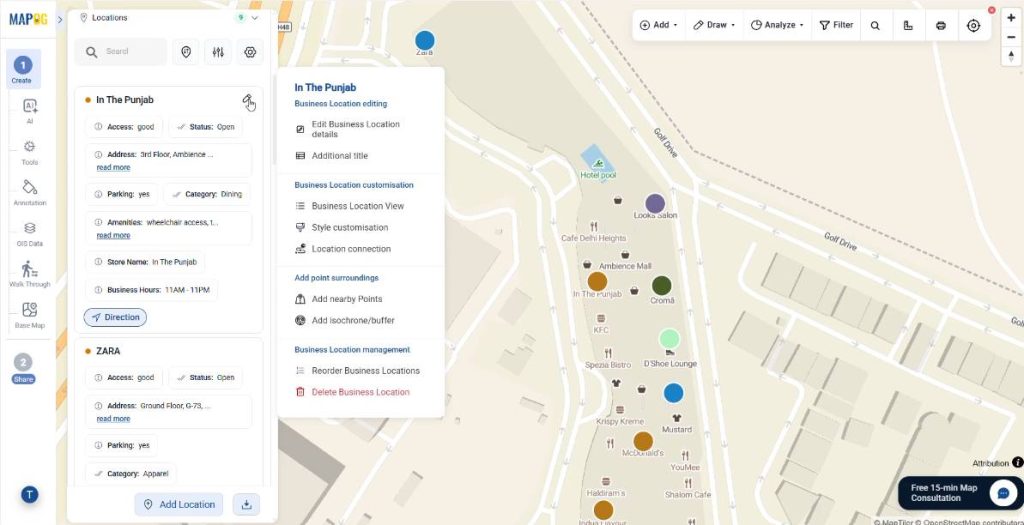Click the edit pencil icon for In The Punjab

[248, 100]
